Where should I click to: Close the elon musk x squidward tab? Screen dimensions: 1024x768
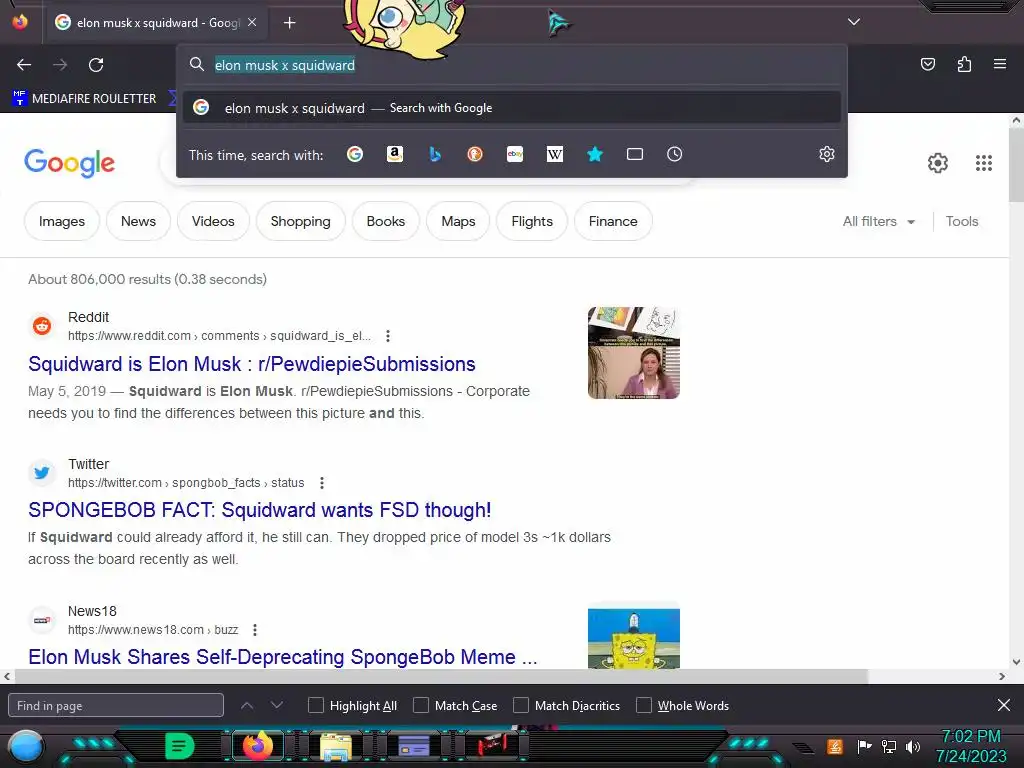(252, 22)
